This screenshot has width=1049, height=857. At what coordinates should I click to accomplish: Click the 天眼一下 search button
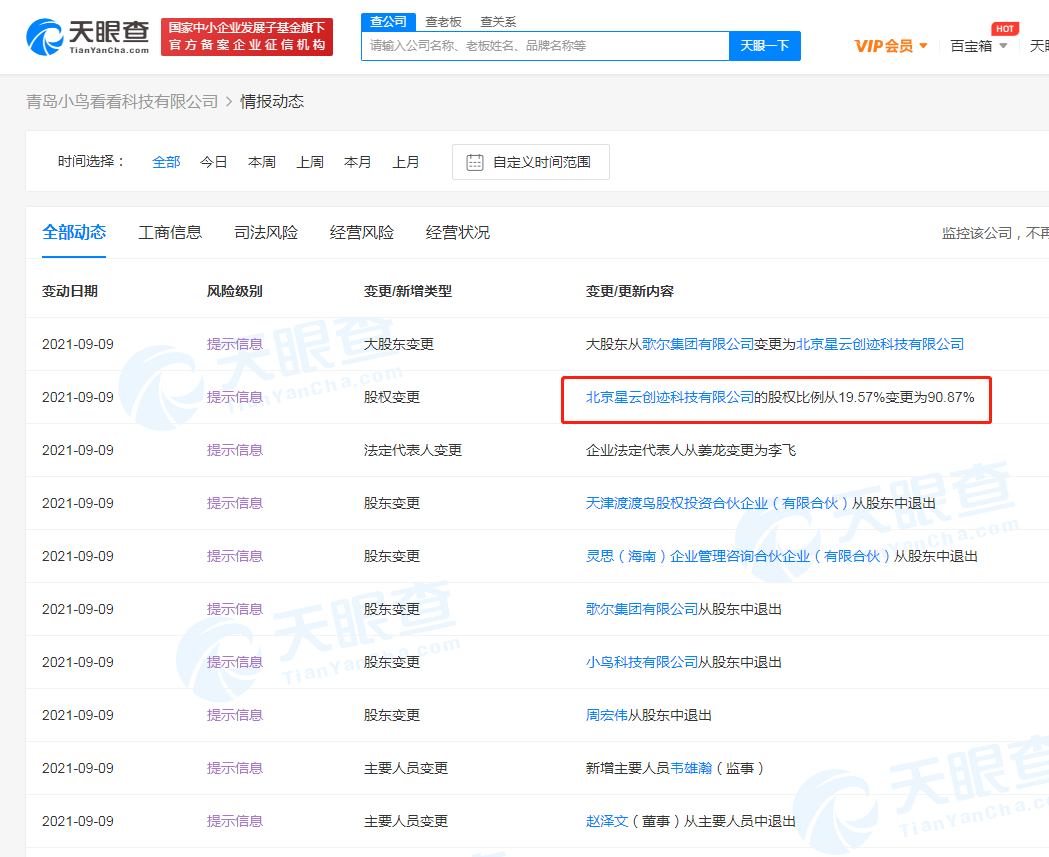pyautogui.click(x=765, y=45)
